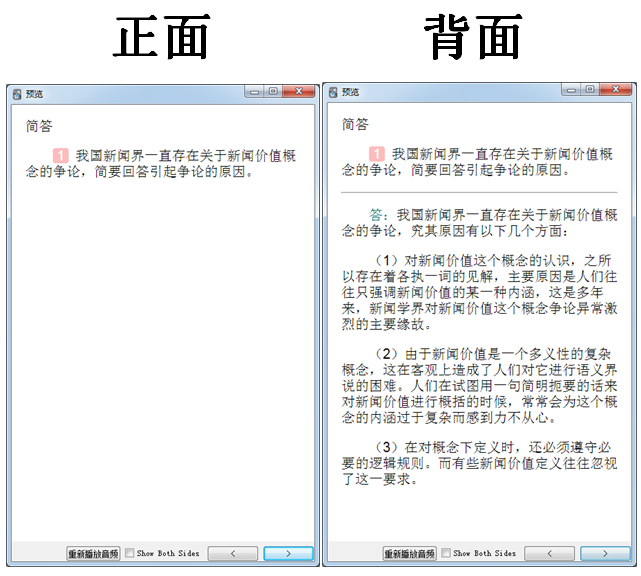Minimize the right preview window
Screen dimensions: 641x576
(x=571, y=89)
